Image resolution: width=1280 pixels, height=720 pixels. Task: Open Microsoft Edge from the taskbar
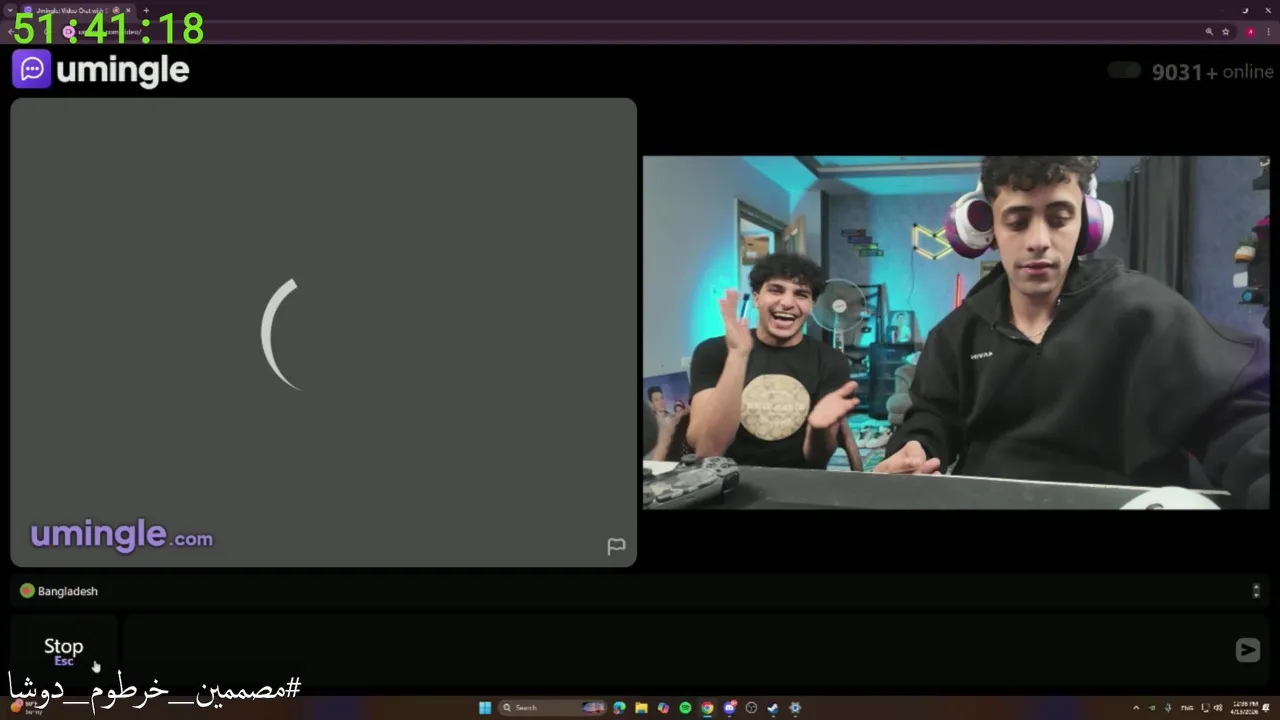pyautogui.click(x=619, y=708)
